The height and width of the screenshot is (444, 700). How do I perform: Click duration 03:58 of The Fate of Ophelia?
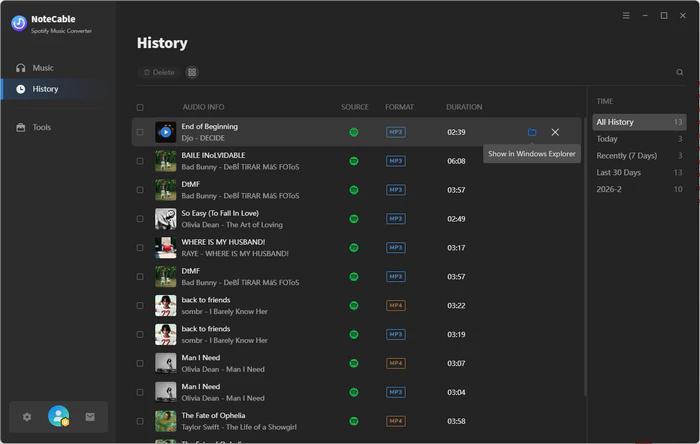(x=456, y=421)
